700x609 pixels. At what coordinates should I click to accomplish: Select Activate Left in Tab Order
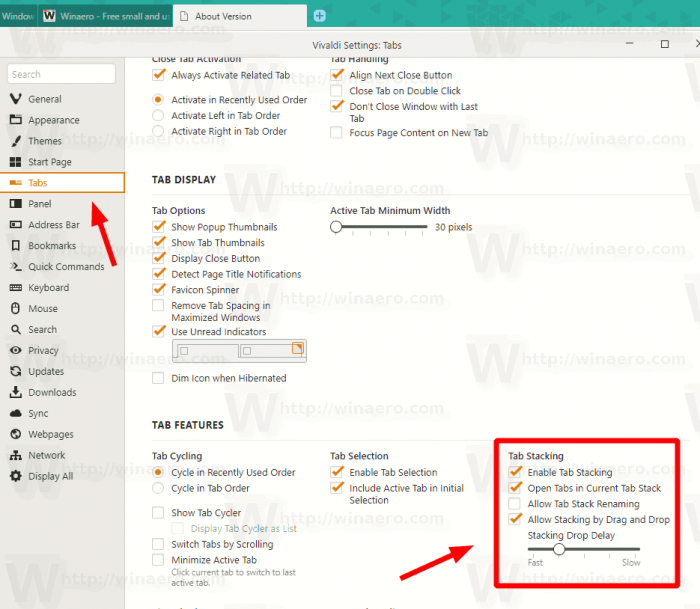[x=158, y=115]
